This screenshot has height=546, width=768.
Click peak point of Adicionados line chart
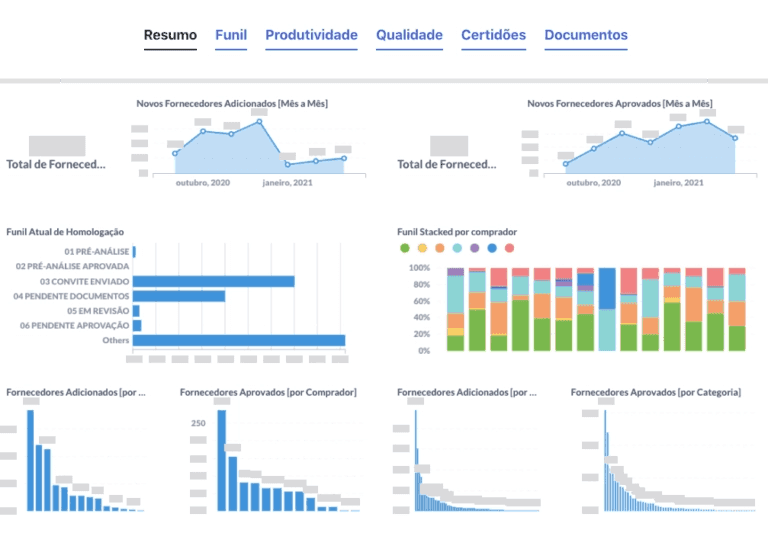point(259,121)
